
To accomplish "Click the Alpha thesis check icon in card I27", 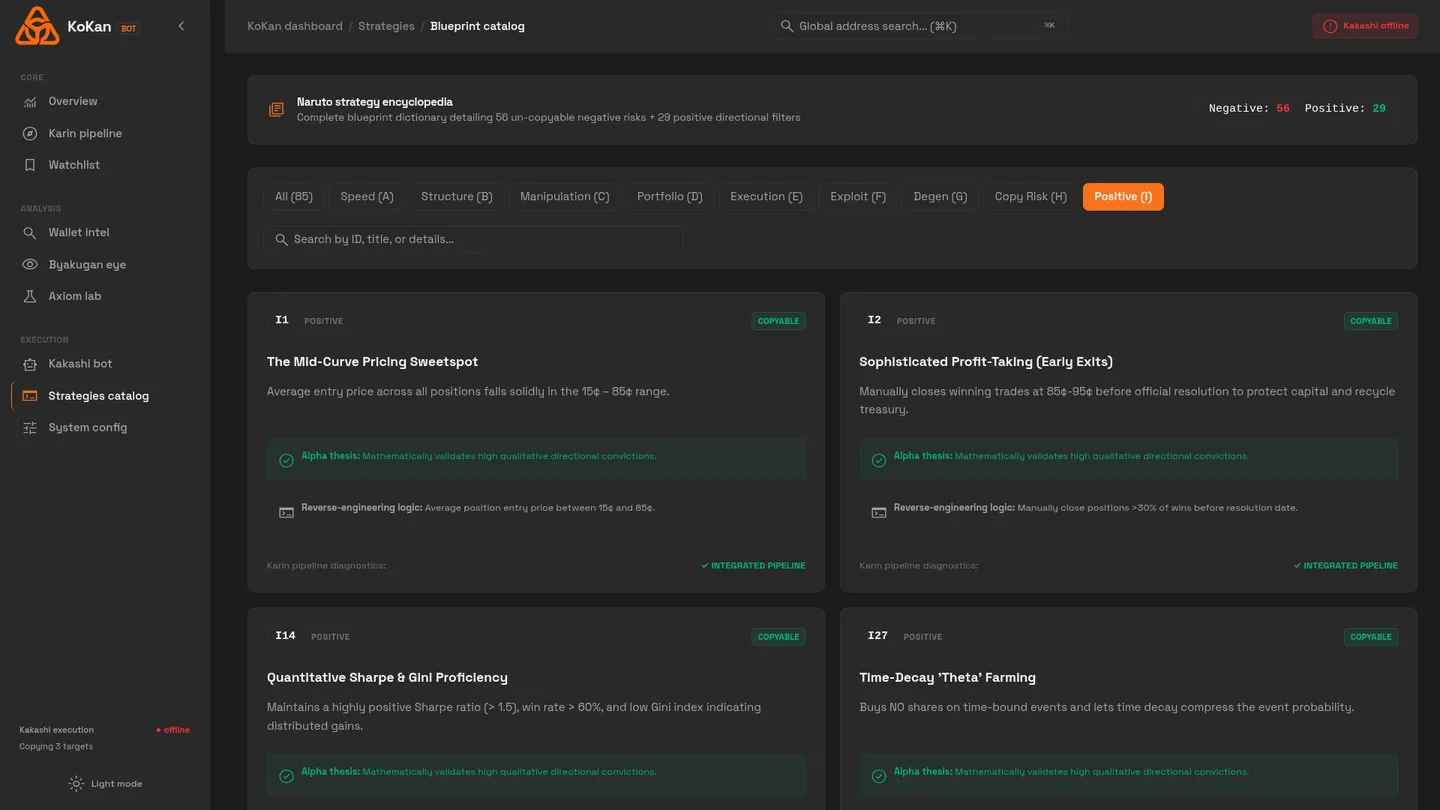I will (x=879, y=776).
